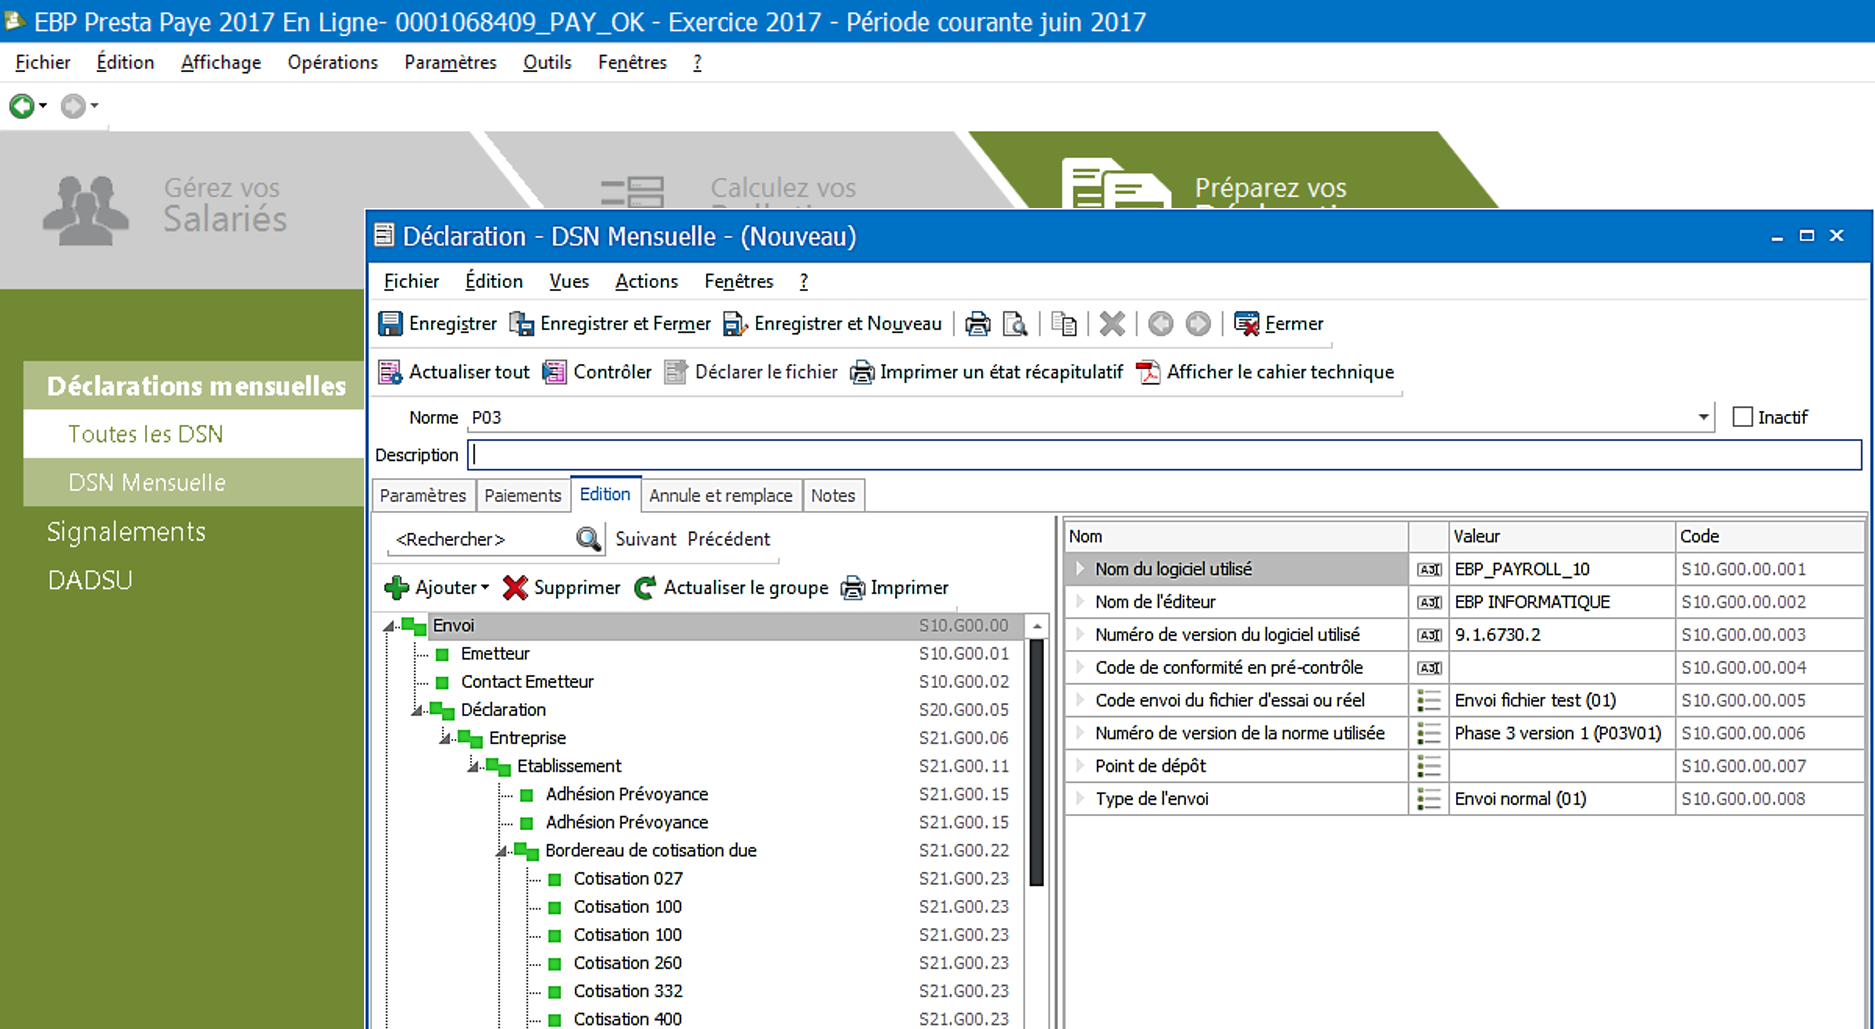The width and height of the screenshot is (1875, 1029).
Task: Click Enregistrer et Nouveau toolbar button
Action: [832, 324]
